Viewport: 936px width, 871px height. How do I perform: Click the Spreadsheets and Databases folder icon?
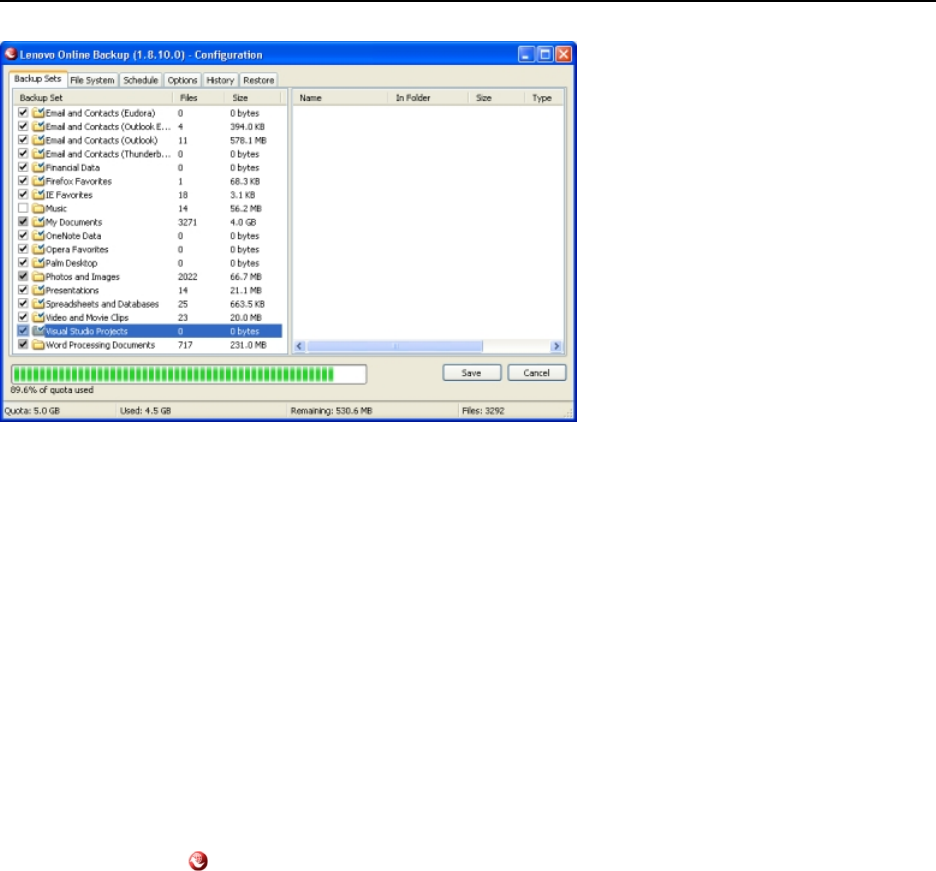pos(39,304)
